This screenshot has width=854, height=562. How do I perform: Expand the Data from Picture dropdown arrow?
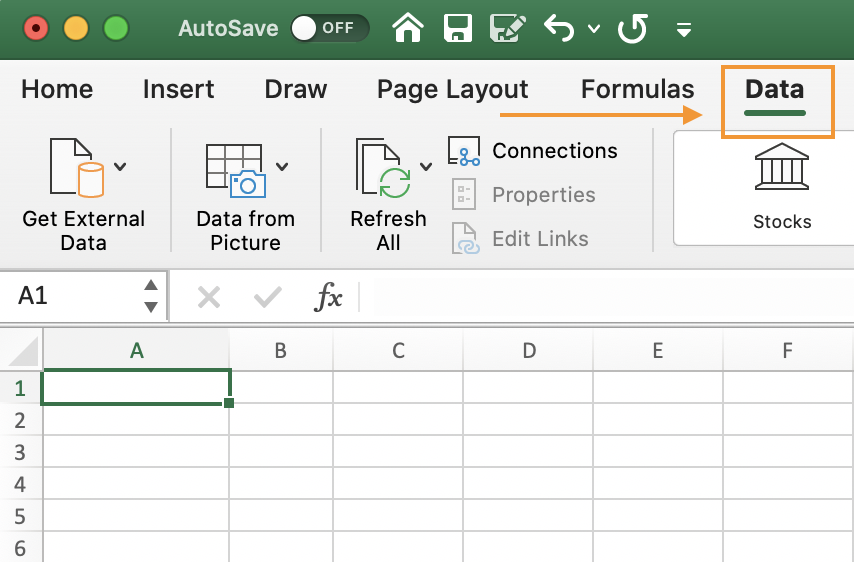click(282, 166)
